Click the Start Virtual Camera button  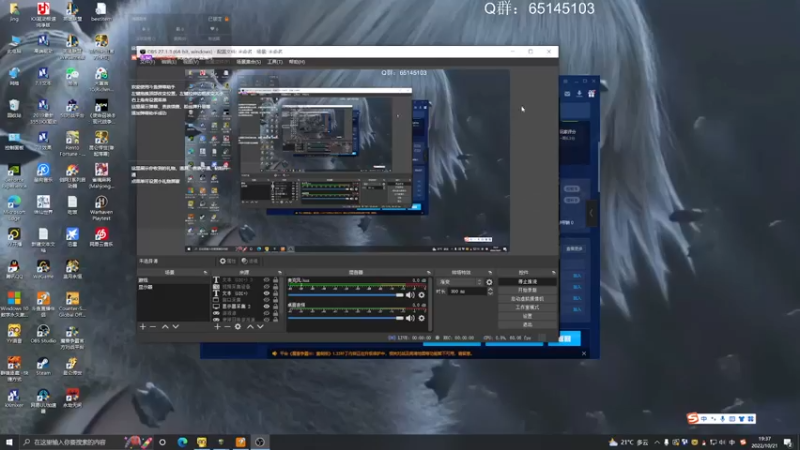coord(527,298)
